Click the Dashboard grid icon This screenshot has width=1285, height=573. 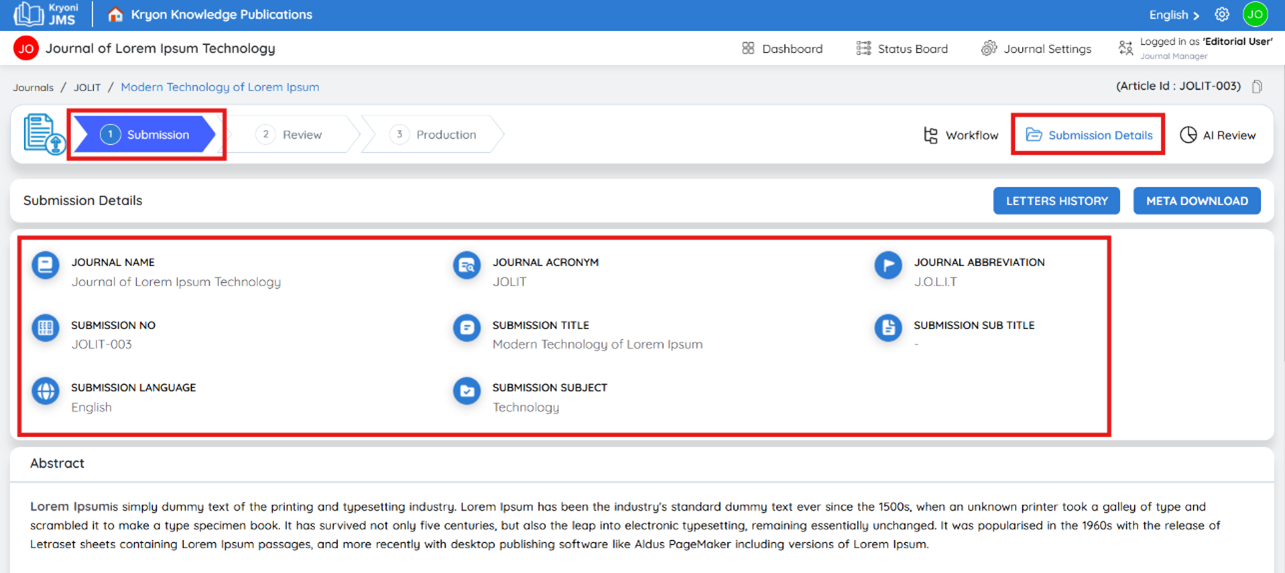748,48
